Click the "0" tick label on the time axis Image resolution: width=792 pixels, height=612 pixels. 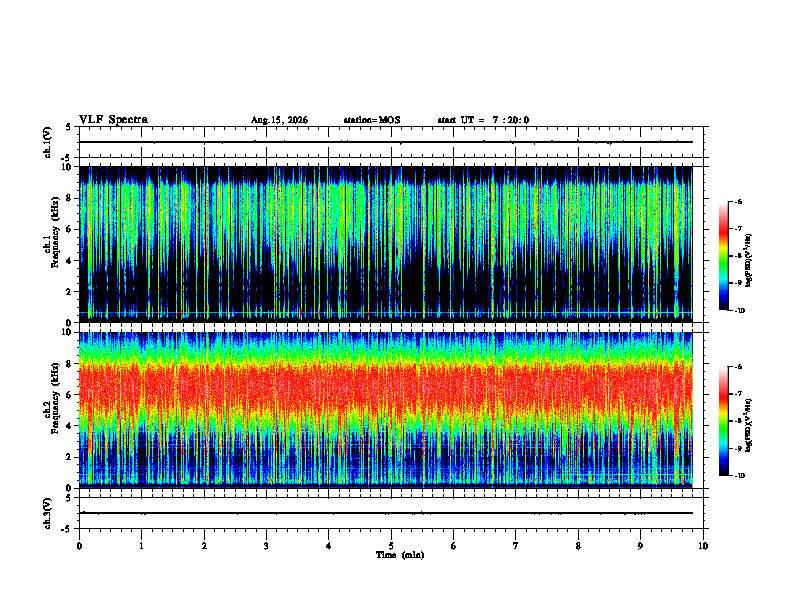[79, 546]
